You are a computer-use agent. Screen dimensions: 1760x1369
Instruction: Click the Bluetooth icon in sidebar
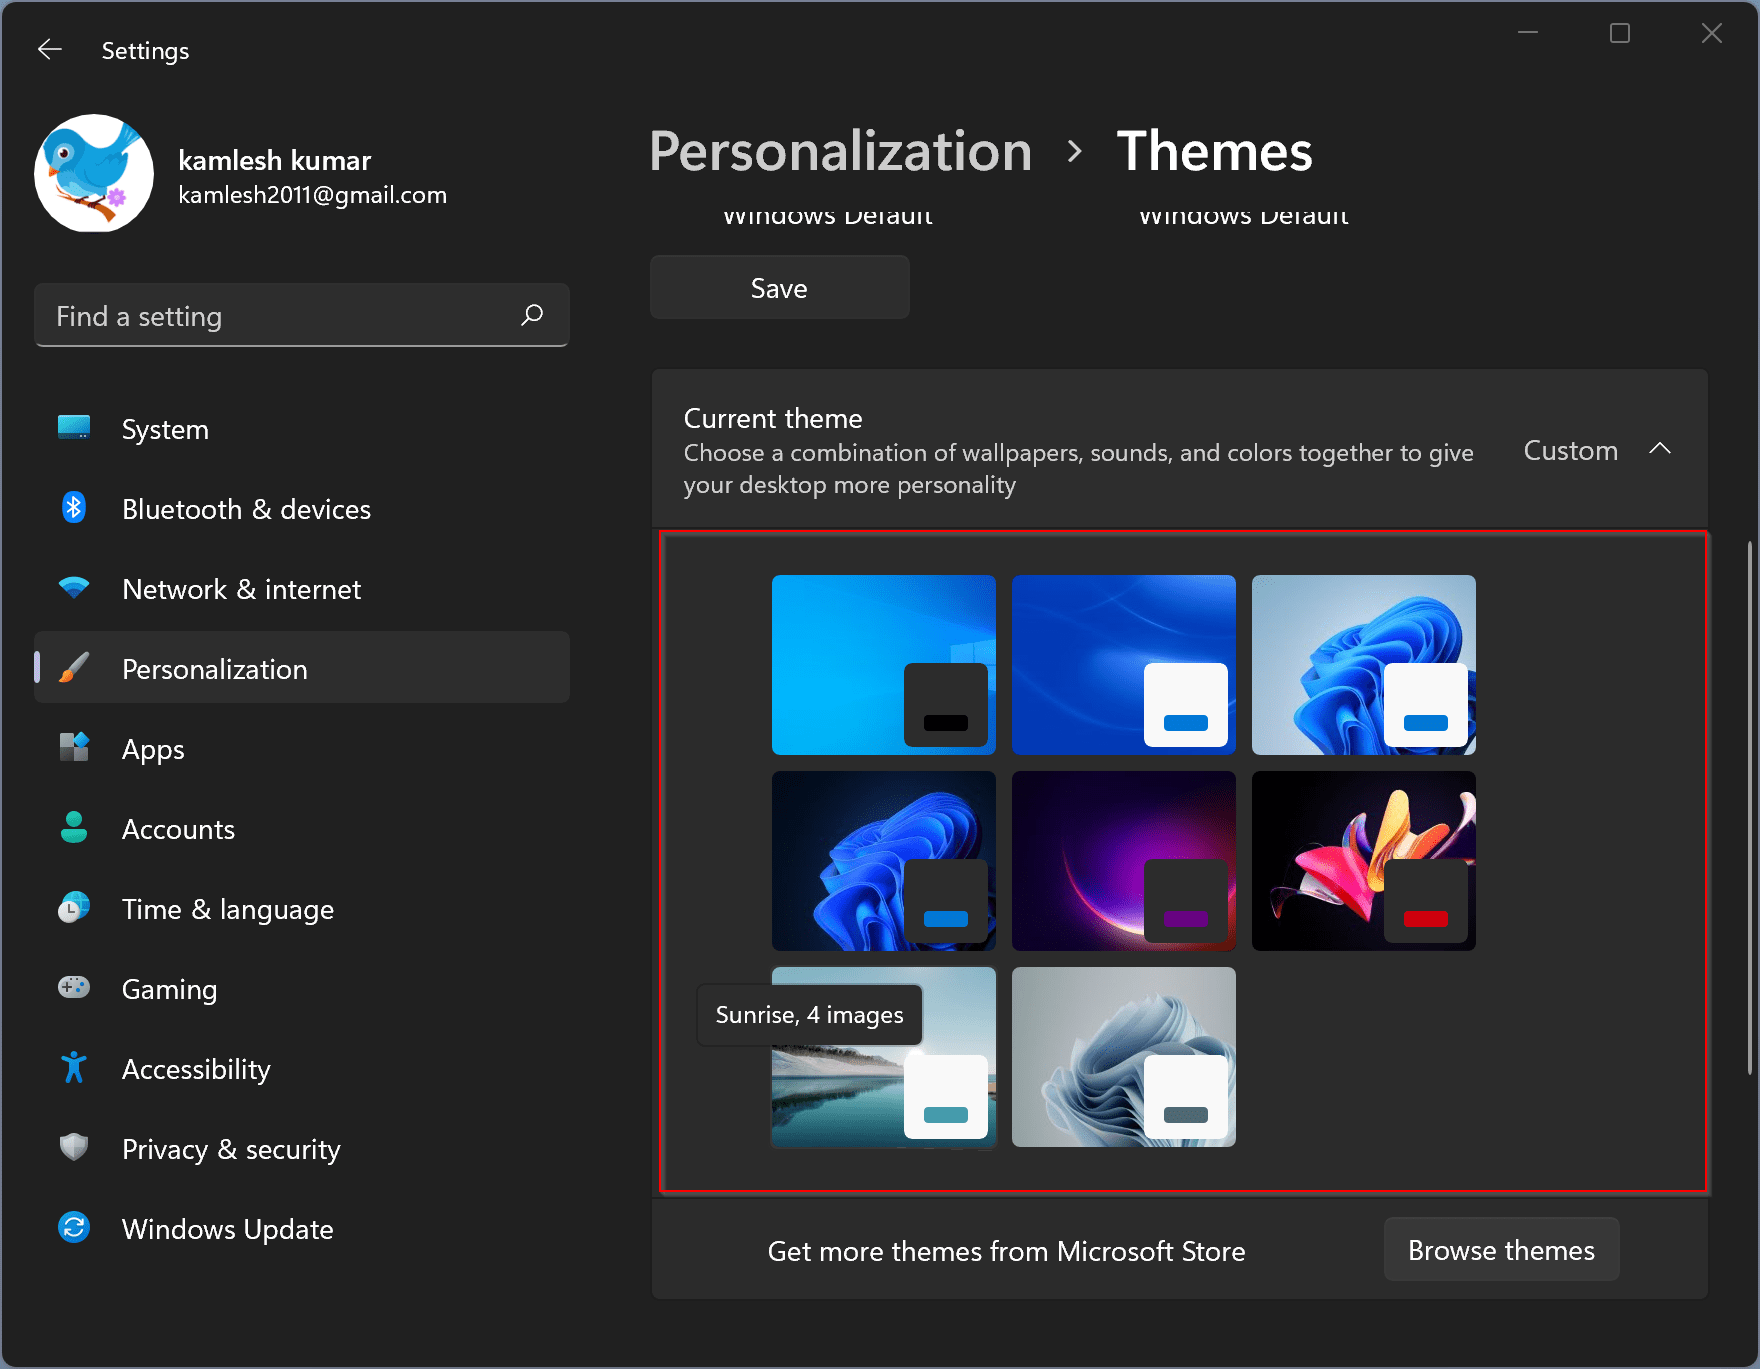pyautogui.click(x=74, y=508)
